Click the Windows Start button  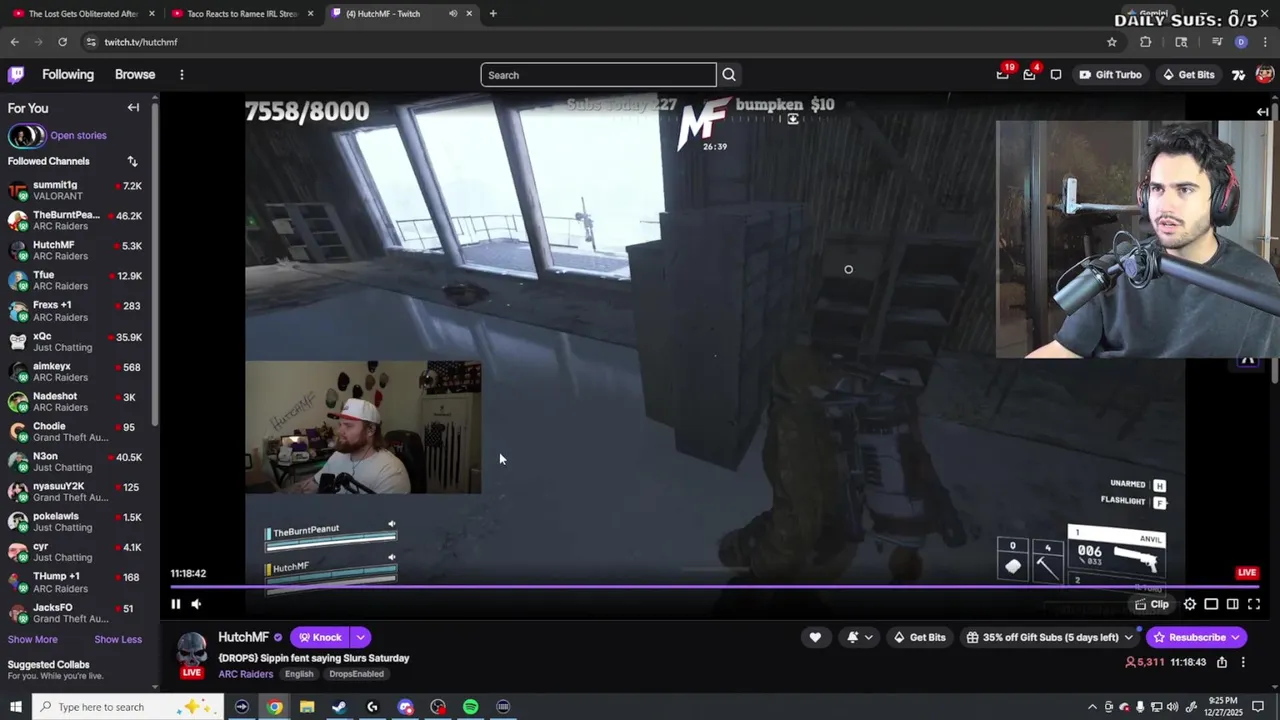pyautogui.click(x=15, y=707)
